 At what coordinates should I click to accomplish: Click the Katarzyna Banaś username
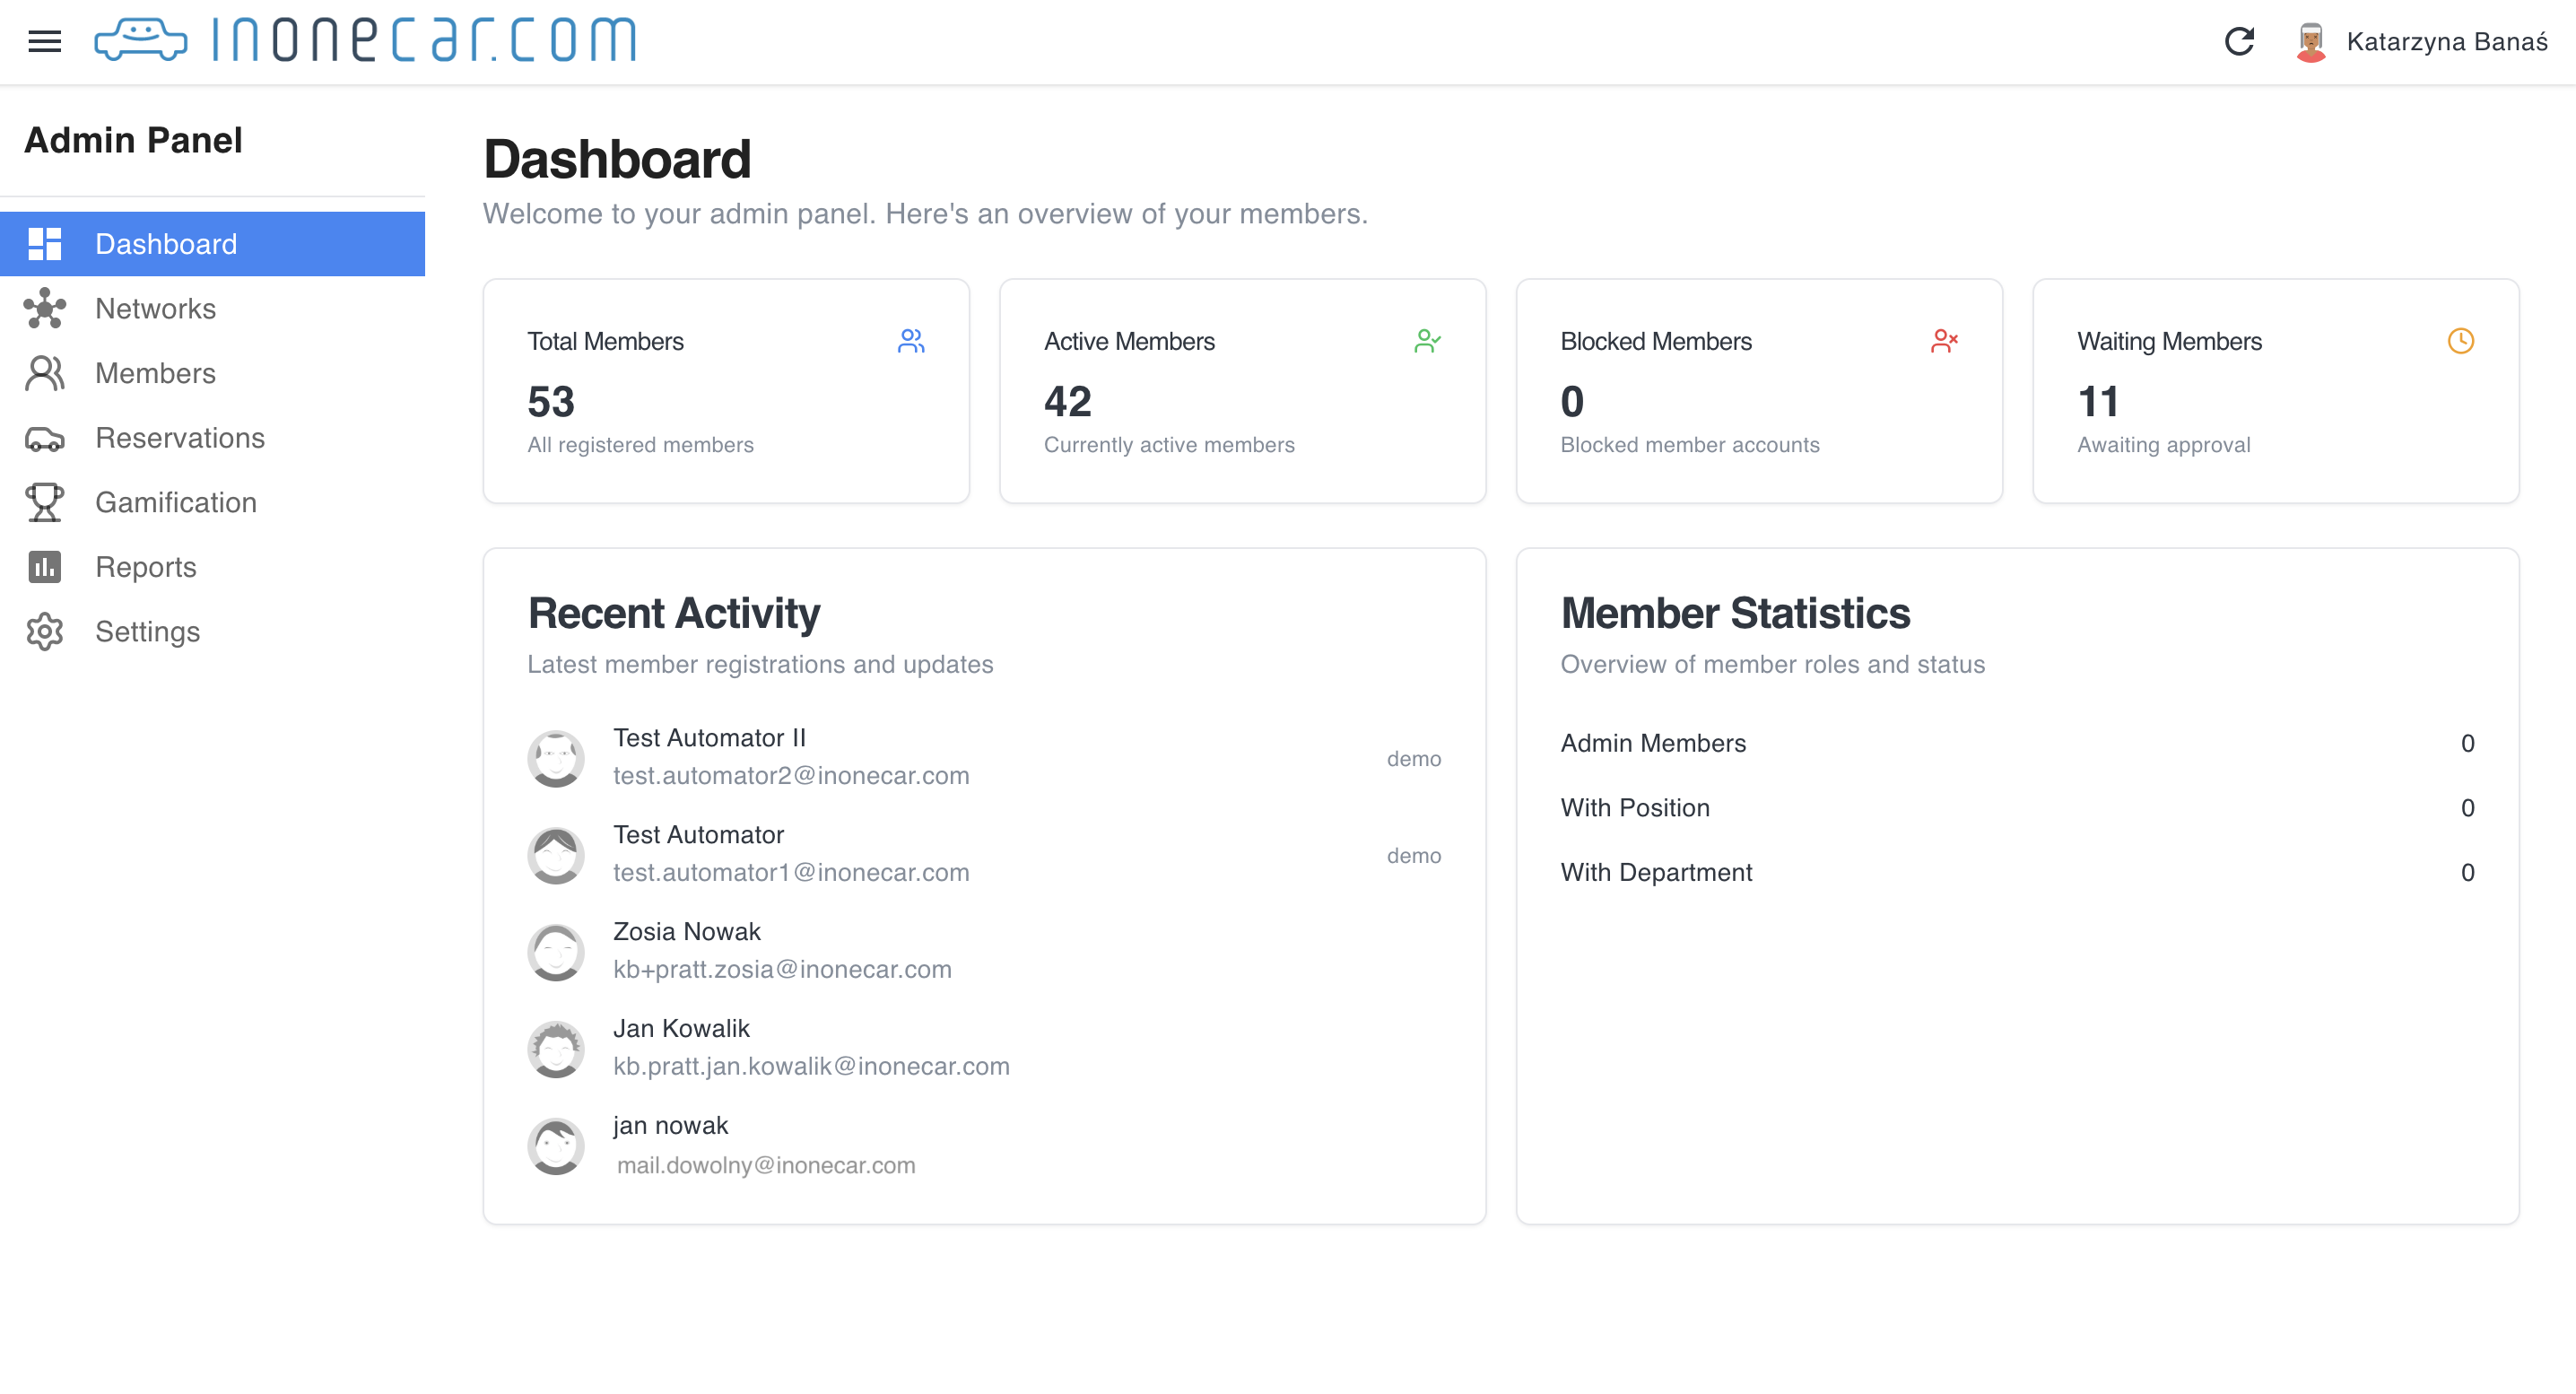point(2446,41)
